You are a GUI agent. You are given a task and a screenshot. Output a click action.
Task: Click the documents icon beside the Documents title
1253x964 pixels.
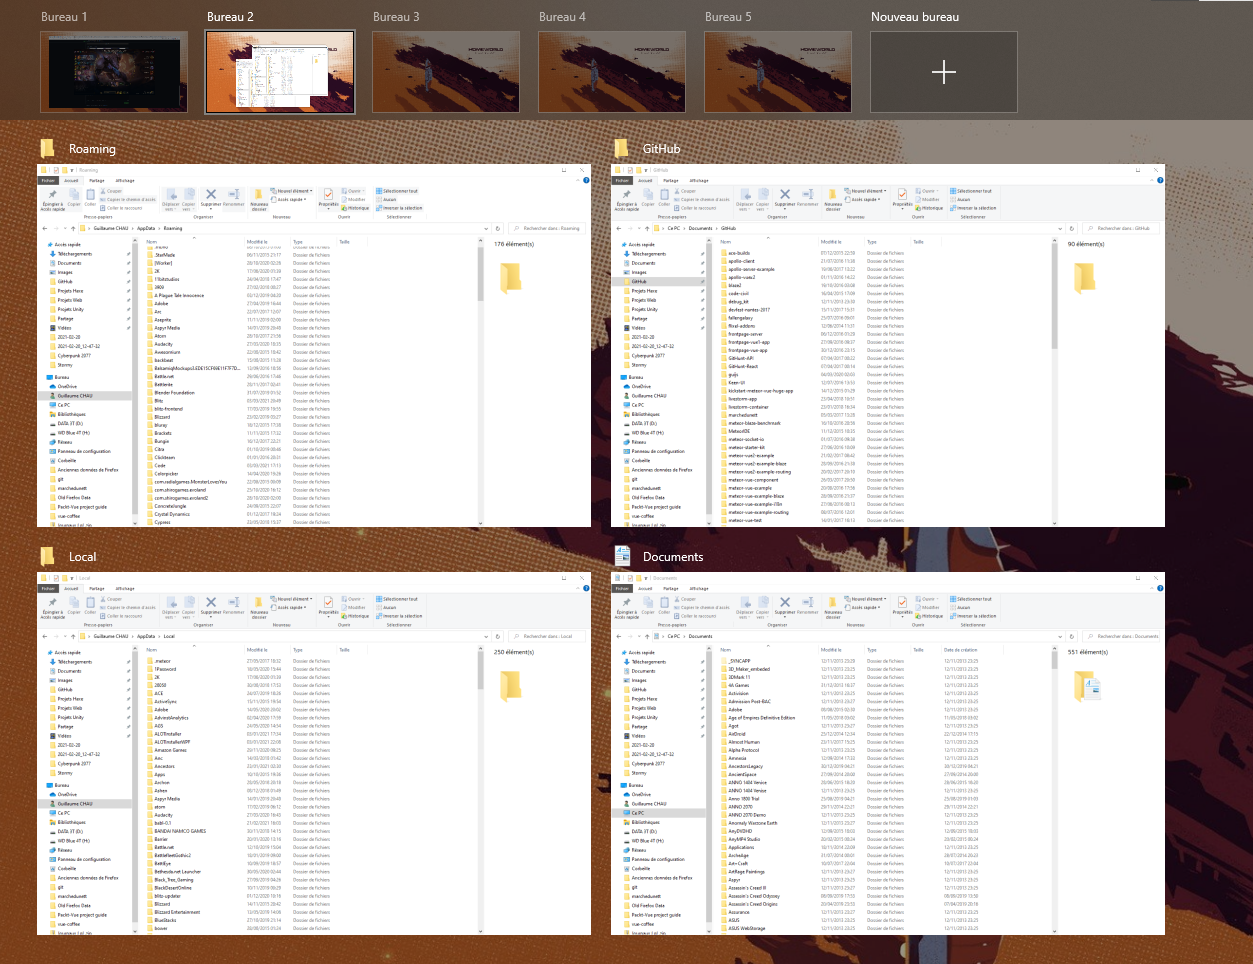pos(622,556)
